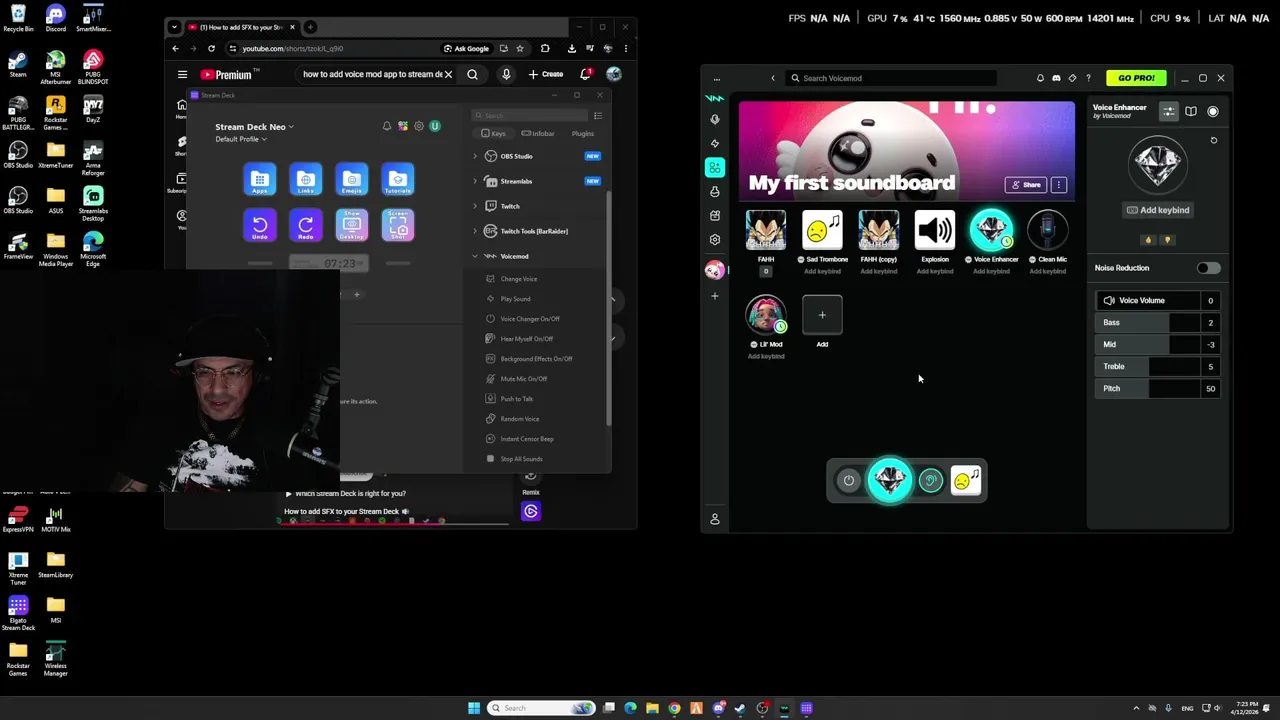The image size is (1280, 720).
Task: Switch to the Plugins tab in Stream Deck
Action: (582, 133)
